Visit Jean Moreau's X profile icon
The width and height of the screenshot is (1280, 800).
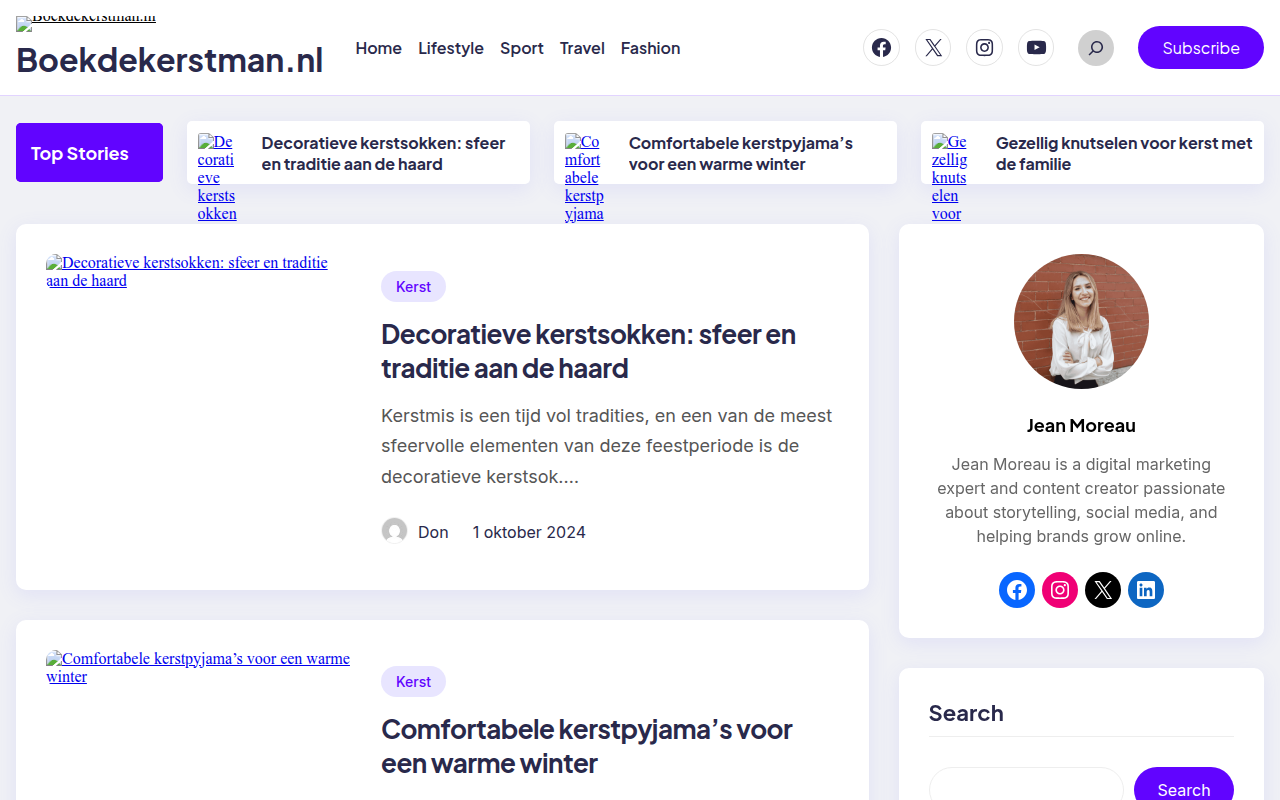[1103, 590]
